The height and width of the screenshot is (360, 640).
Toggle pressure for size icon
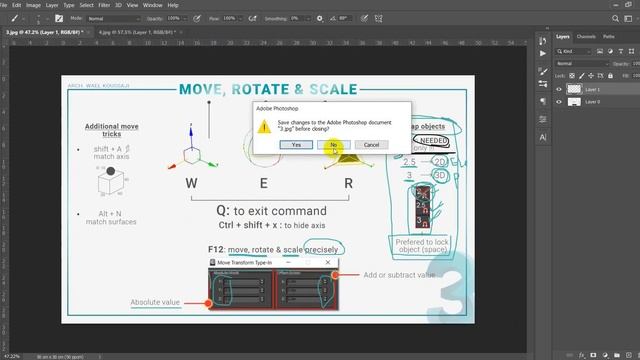tap(364, 18)
